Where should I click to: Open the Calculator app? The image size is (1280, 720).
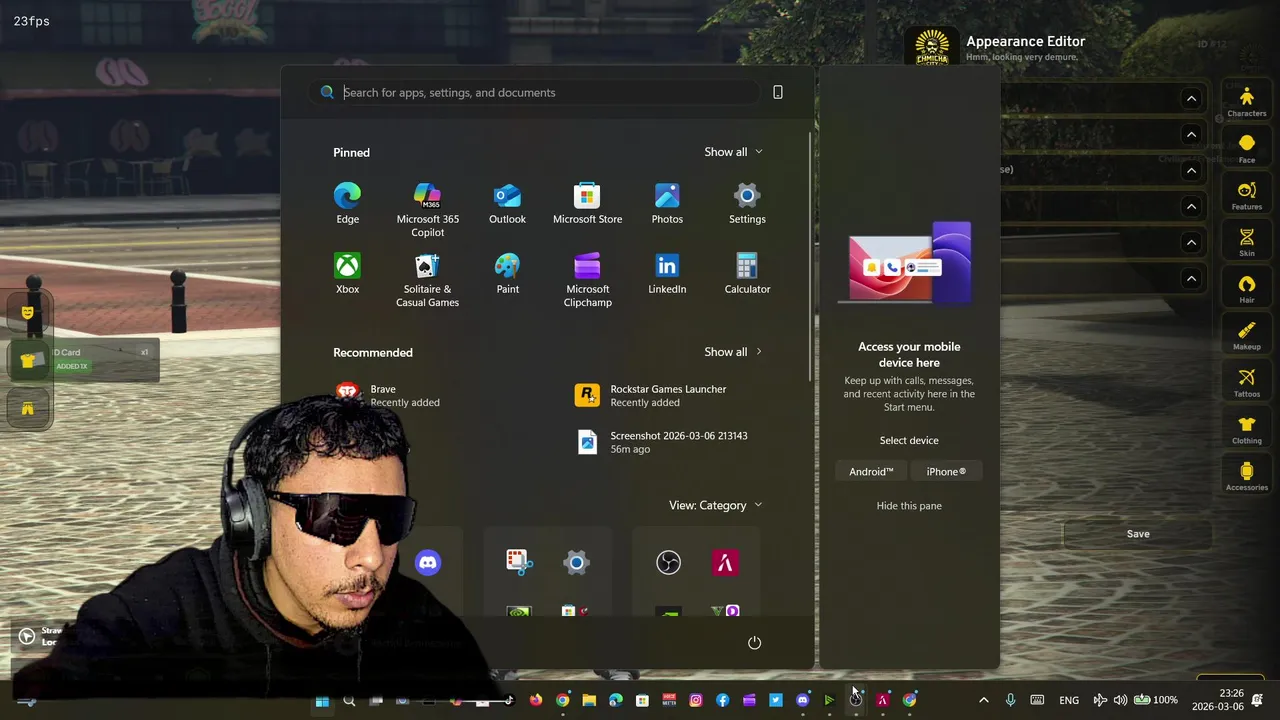point(747,273)
